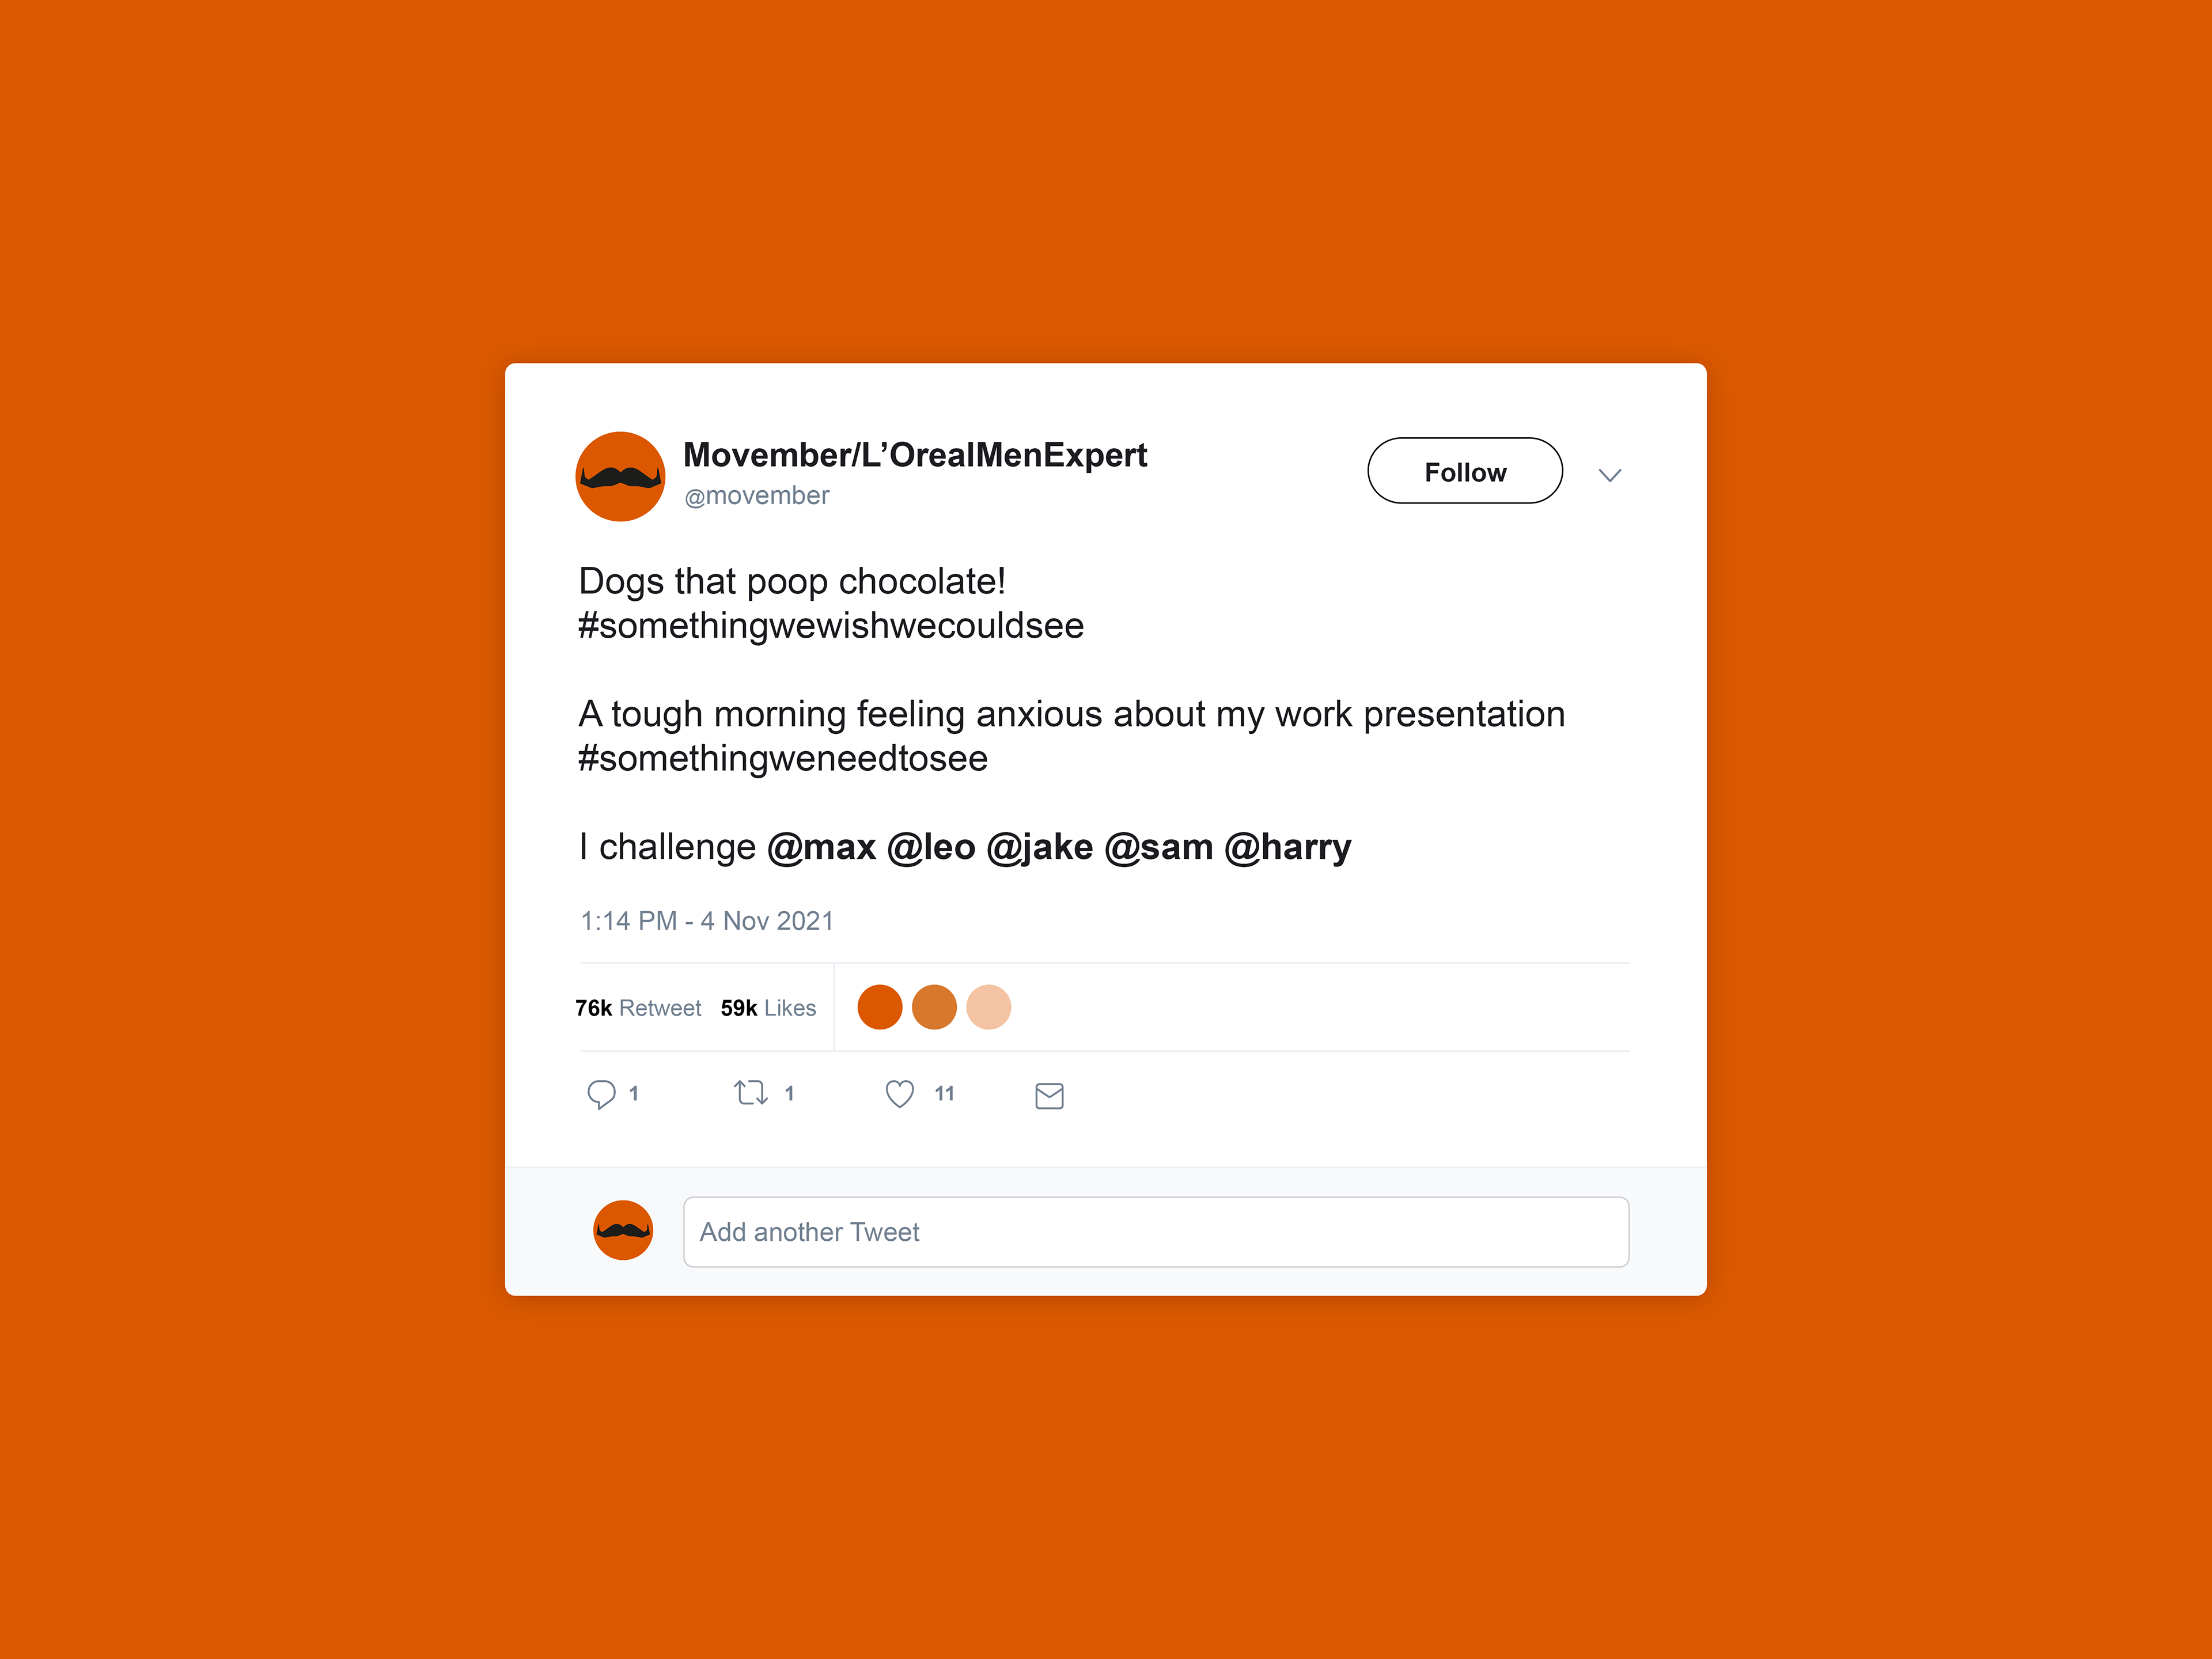The image size is (2212, 1659).
Task: Click the @max mention
Action: point(821,848)
